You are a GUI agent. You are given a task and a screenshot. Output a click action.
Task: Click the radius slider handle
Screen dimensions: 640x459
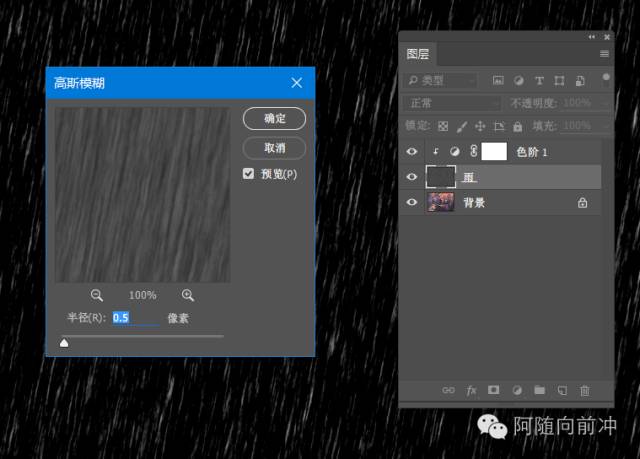65,343
